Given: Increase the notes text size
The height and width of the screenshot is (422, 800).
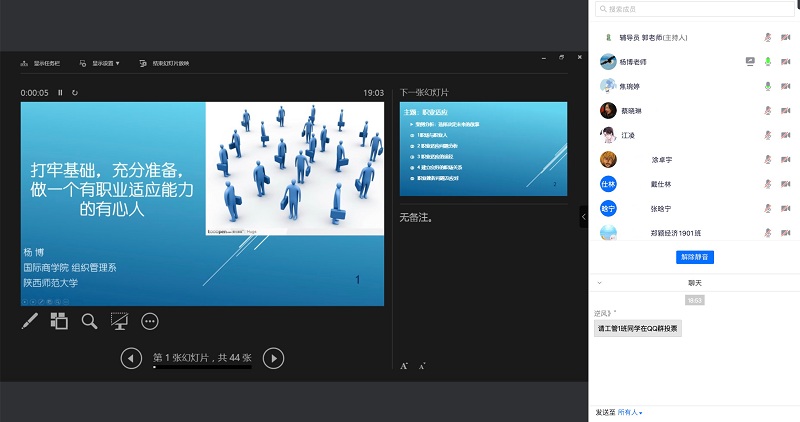Looking at the screenshot, I should pos(404,366).
